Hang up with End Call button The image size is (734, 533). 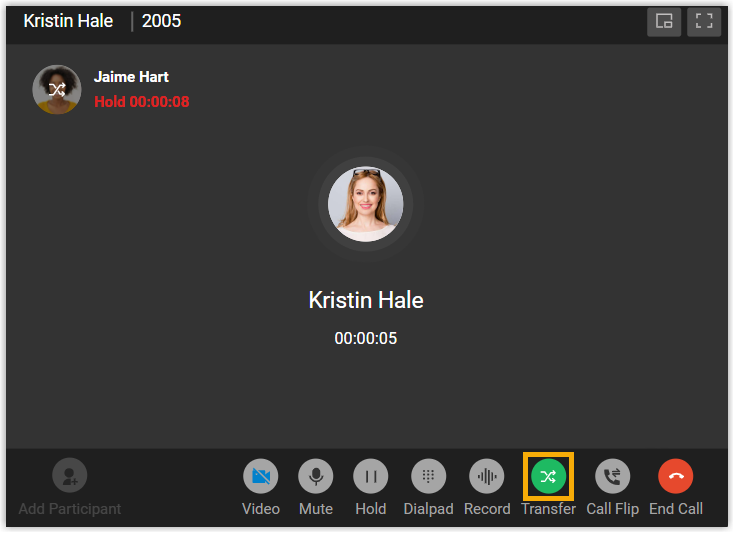click(675, 476)
